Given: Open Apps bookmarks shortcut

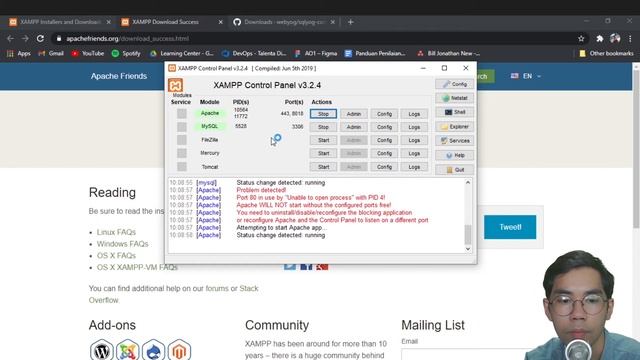Looking at the screenshot, I should (x=19, y=53).
